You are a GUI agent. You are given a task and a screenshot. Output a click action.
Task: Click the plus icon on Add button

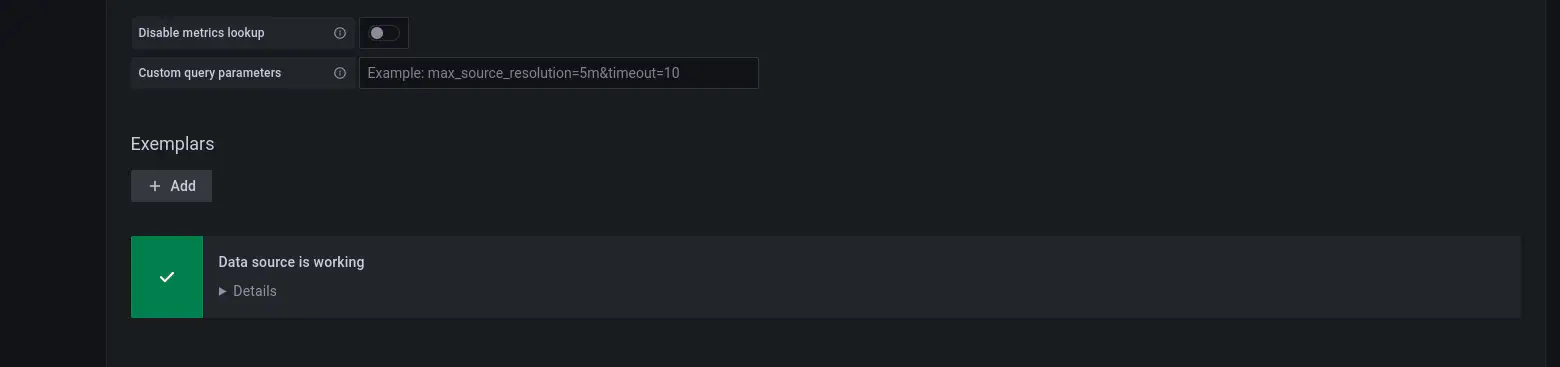click(155, 186)
